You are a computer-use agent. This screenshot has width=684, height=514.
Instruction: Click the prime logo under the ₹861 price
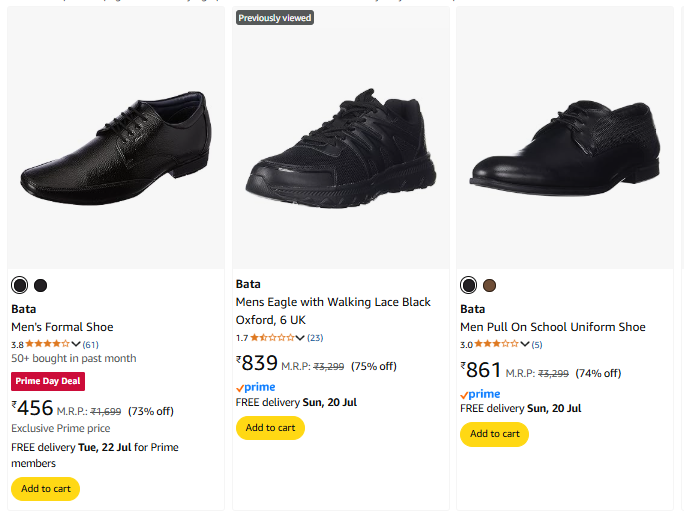(x=480, y=394)
